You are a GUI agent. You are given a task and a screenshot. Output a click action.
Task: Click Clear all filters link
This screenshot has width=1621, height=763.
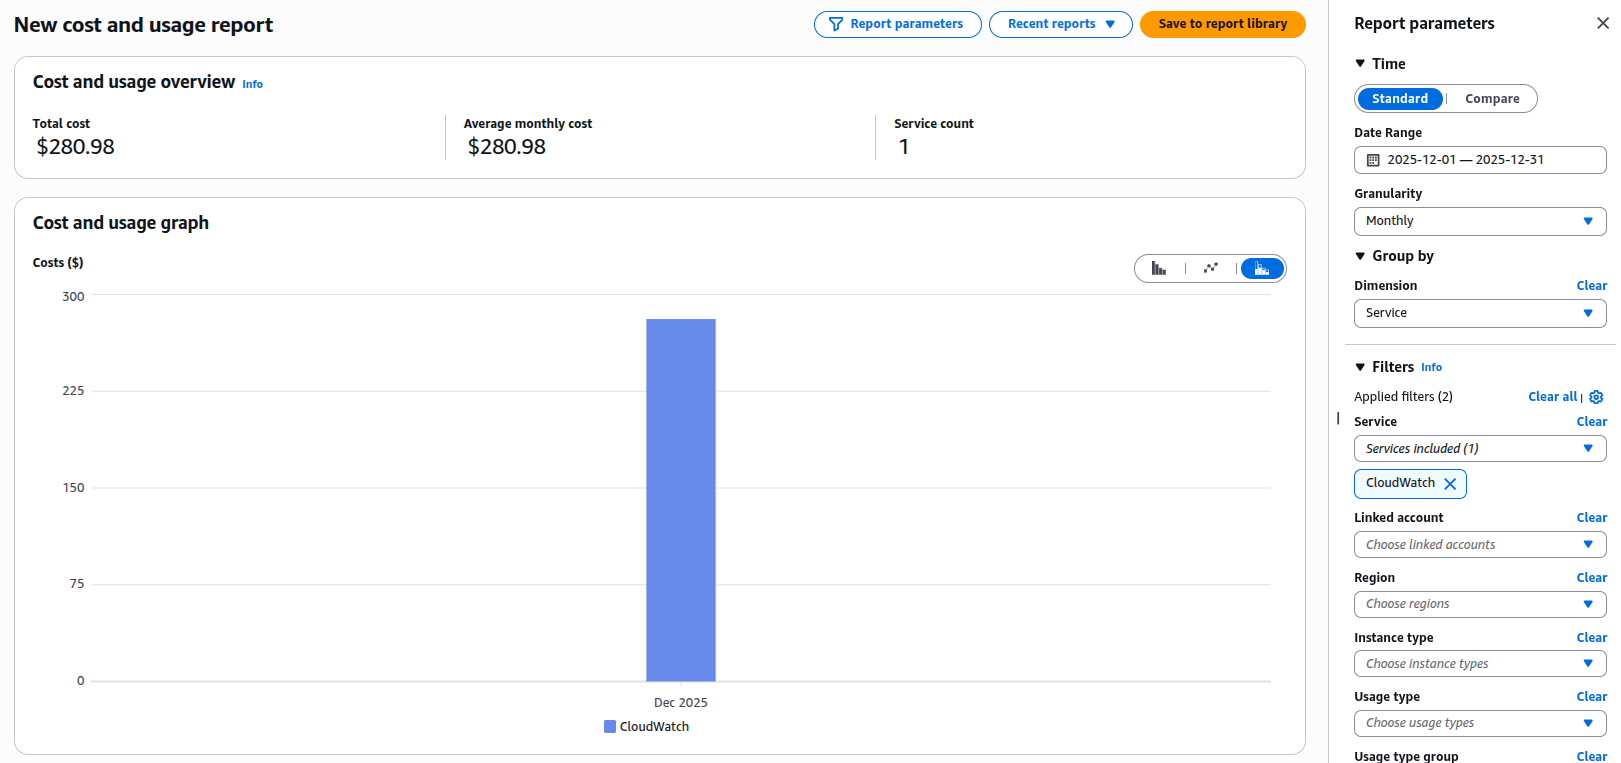(1552, 397)
